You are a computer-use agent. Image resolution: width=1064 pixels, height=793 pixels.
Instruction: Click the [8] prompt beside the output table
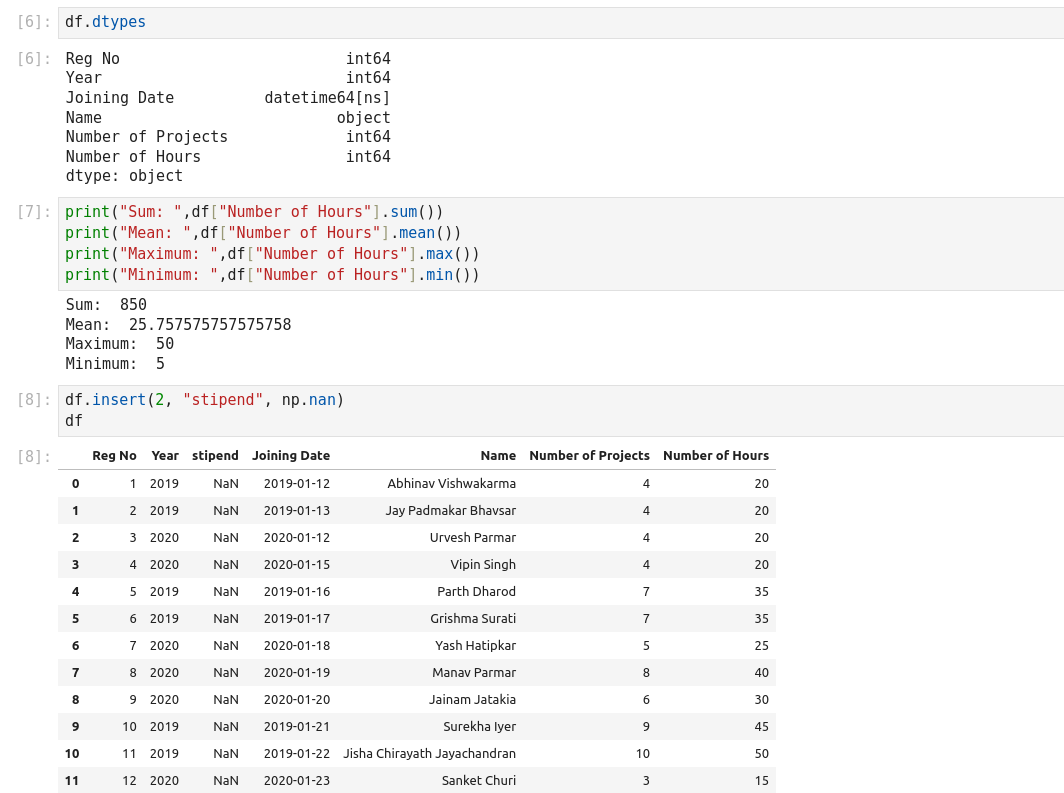point(34,457)
